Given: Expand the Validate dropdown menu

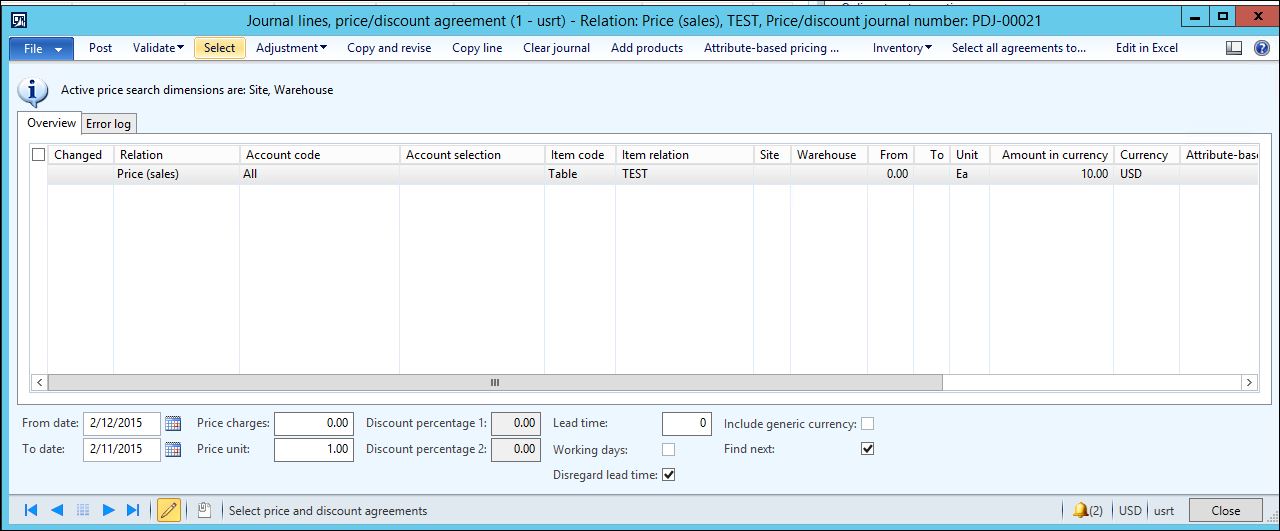Looking at the screenshot, I should coord(158,48).
